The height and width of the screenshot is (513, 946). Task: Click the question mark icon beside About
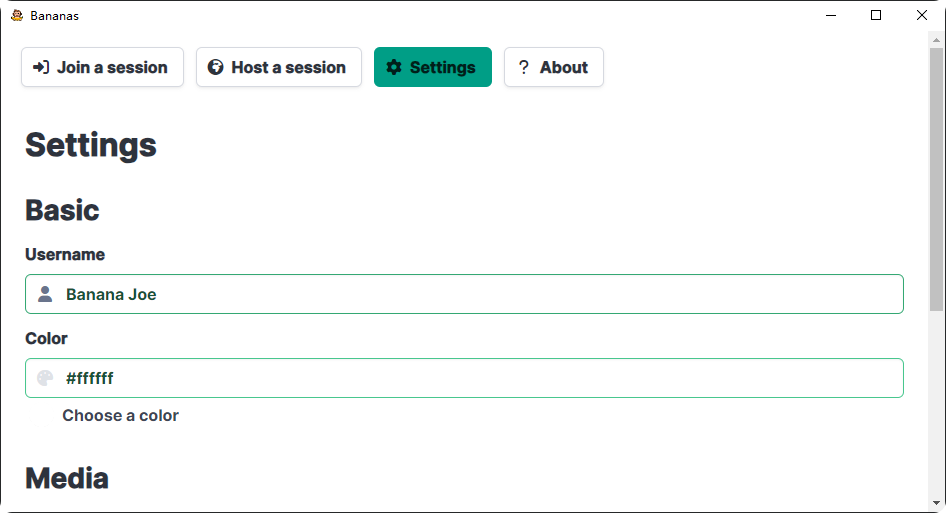tap(523, 67)
